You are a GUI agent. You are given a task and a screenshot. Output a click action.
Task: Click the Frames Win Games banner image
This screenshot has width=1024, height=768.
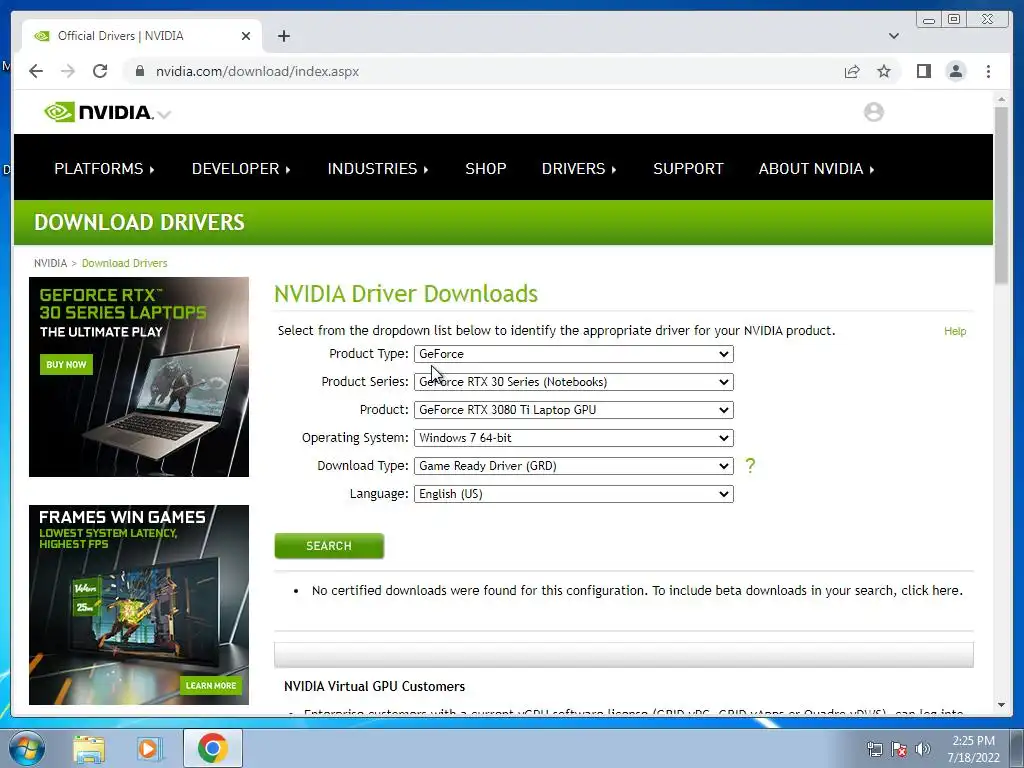pyautogui.click(x=138, y=605)
